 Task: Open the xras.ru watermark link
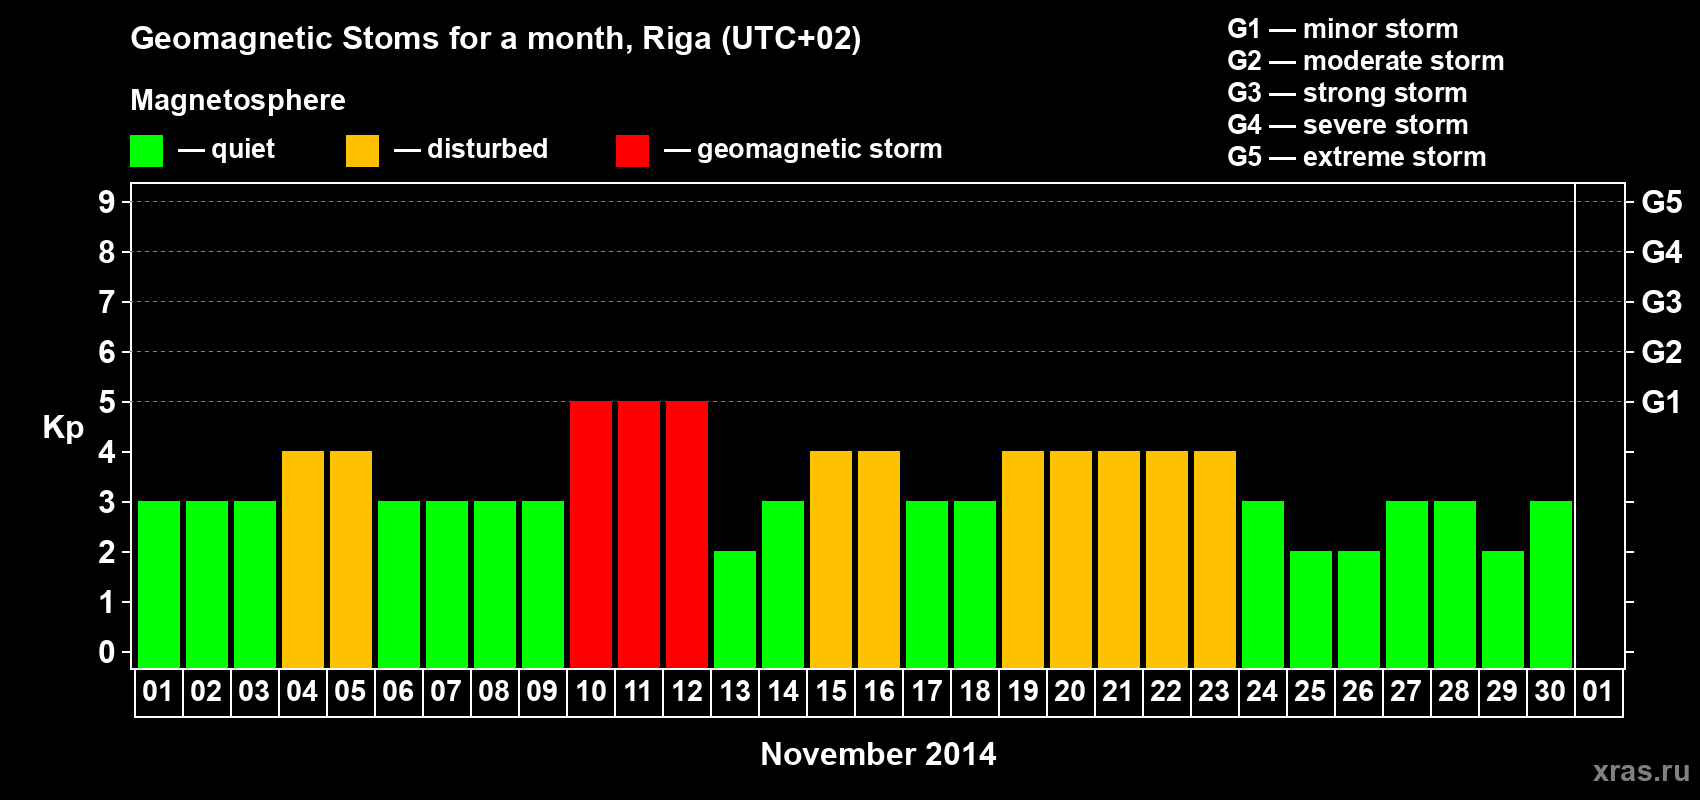[1641, 771]
